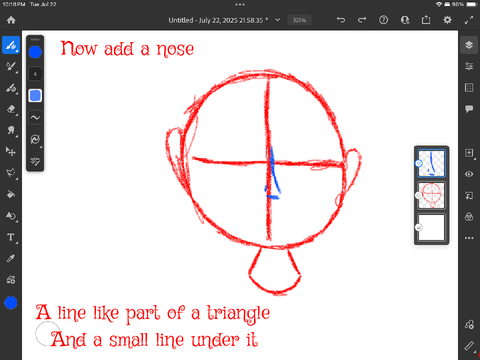
Task: Click the battery status indicator
Action: [472, 4]
